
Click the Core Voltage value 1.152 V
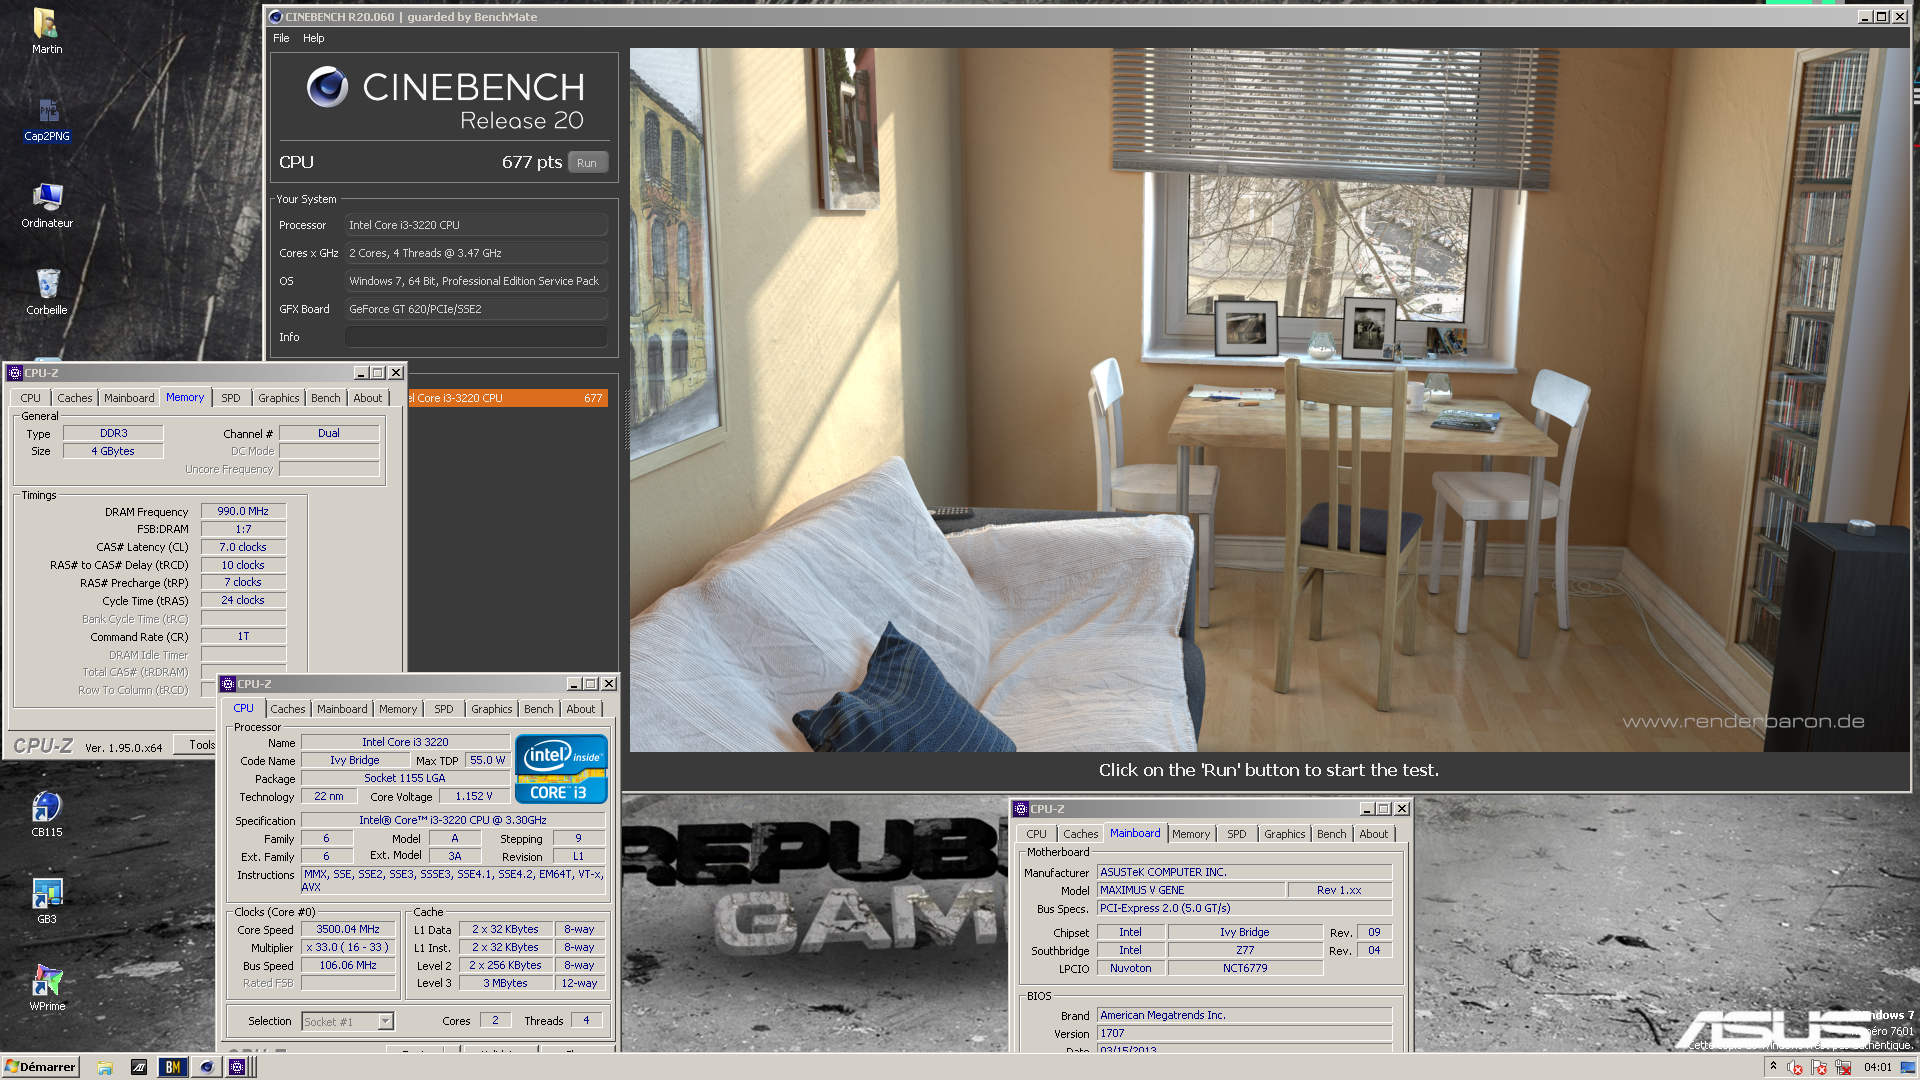point(474,796)
